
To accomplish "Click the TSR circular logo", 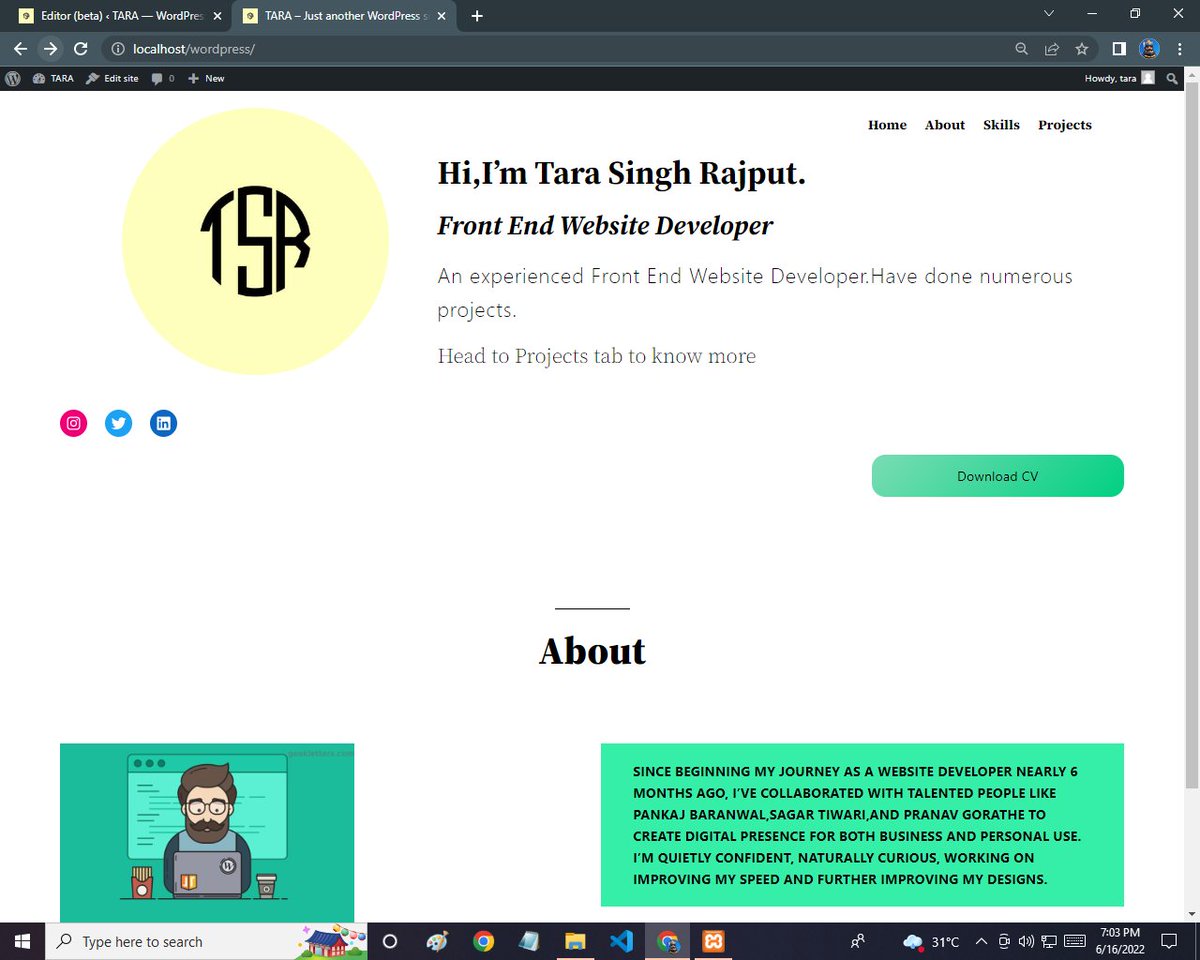I will coord(255,241).
